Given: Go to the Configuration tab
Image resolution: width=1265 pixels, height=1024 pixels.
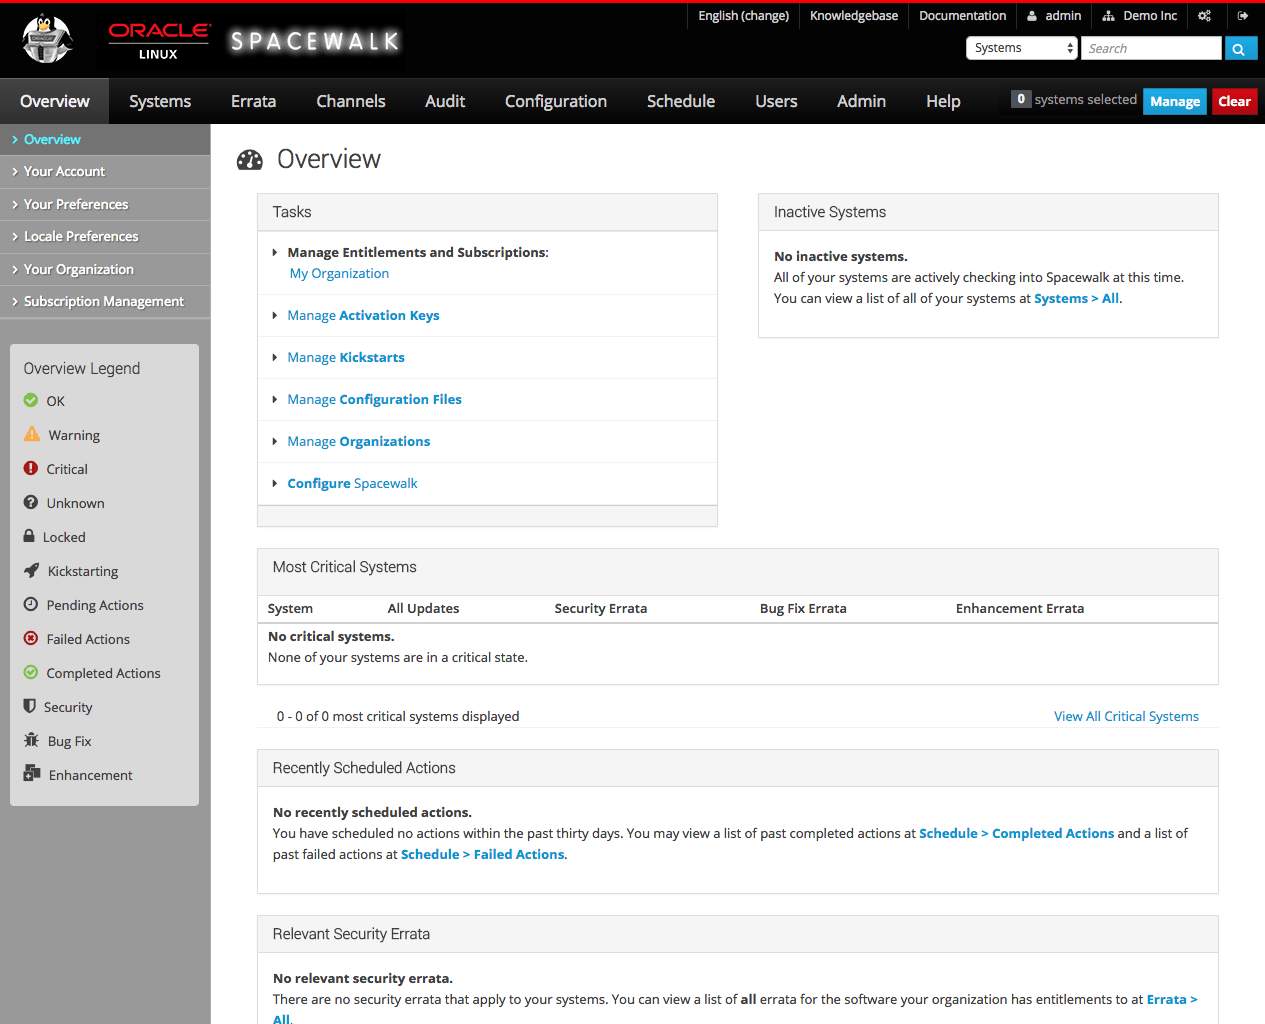Looking at the screenshot, I should point(556,101).
